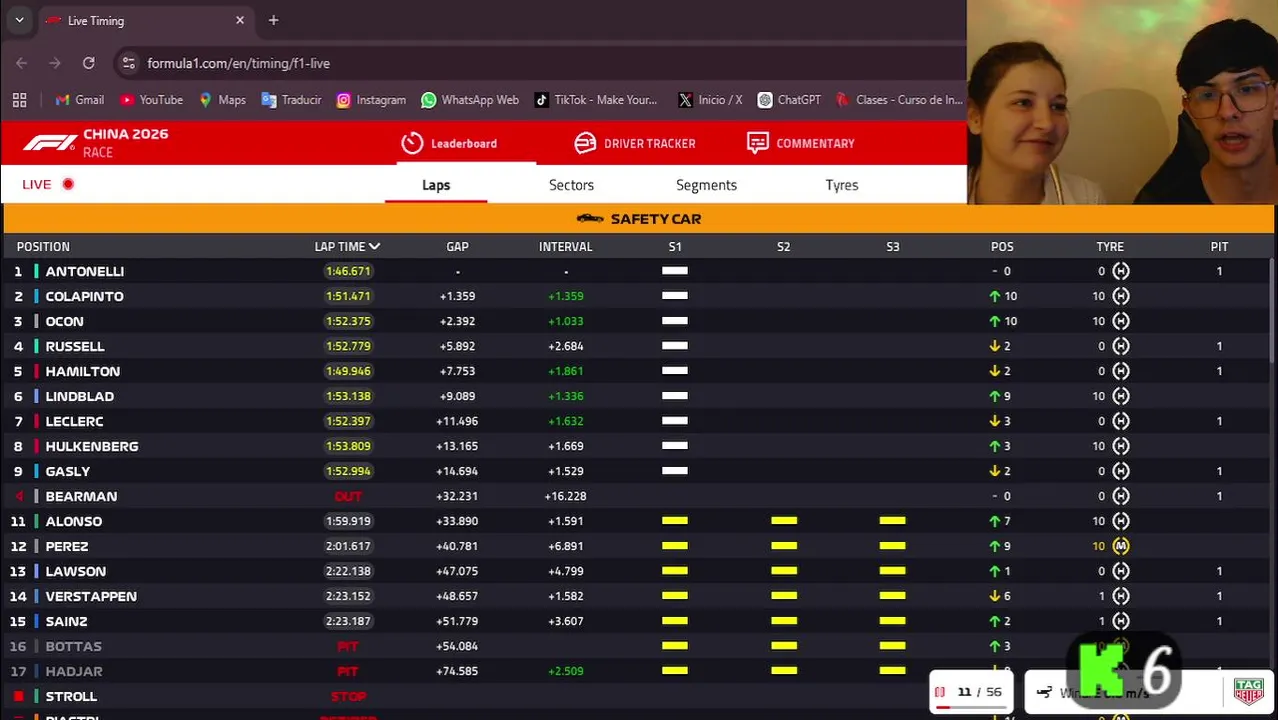The image size is (1278, 720).
Task: Open Traducir bookmark
Action: click(292, 100)
